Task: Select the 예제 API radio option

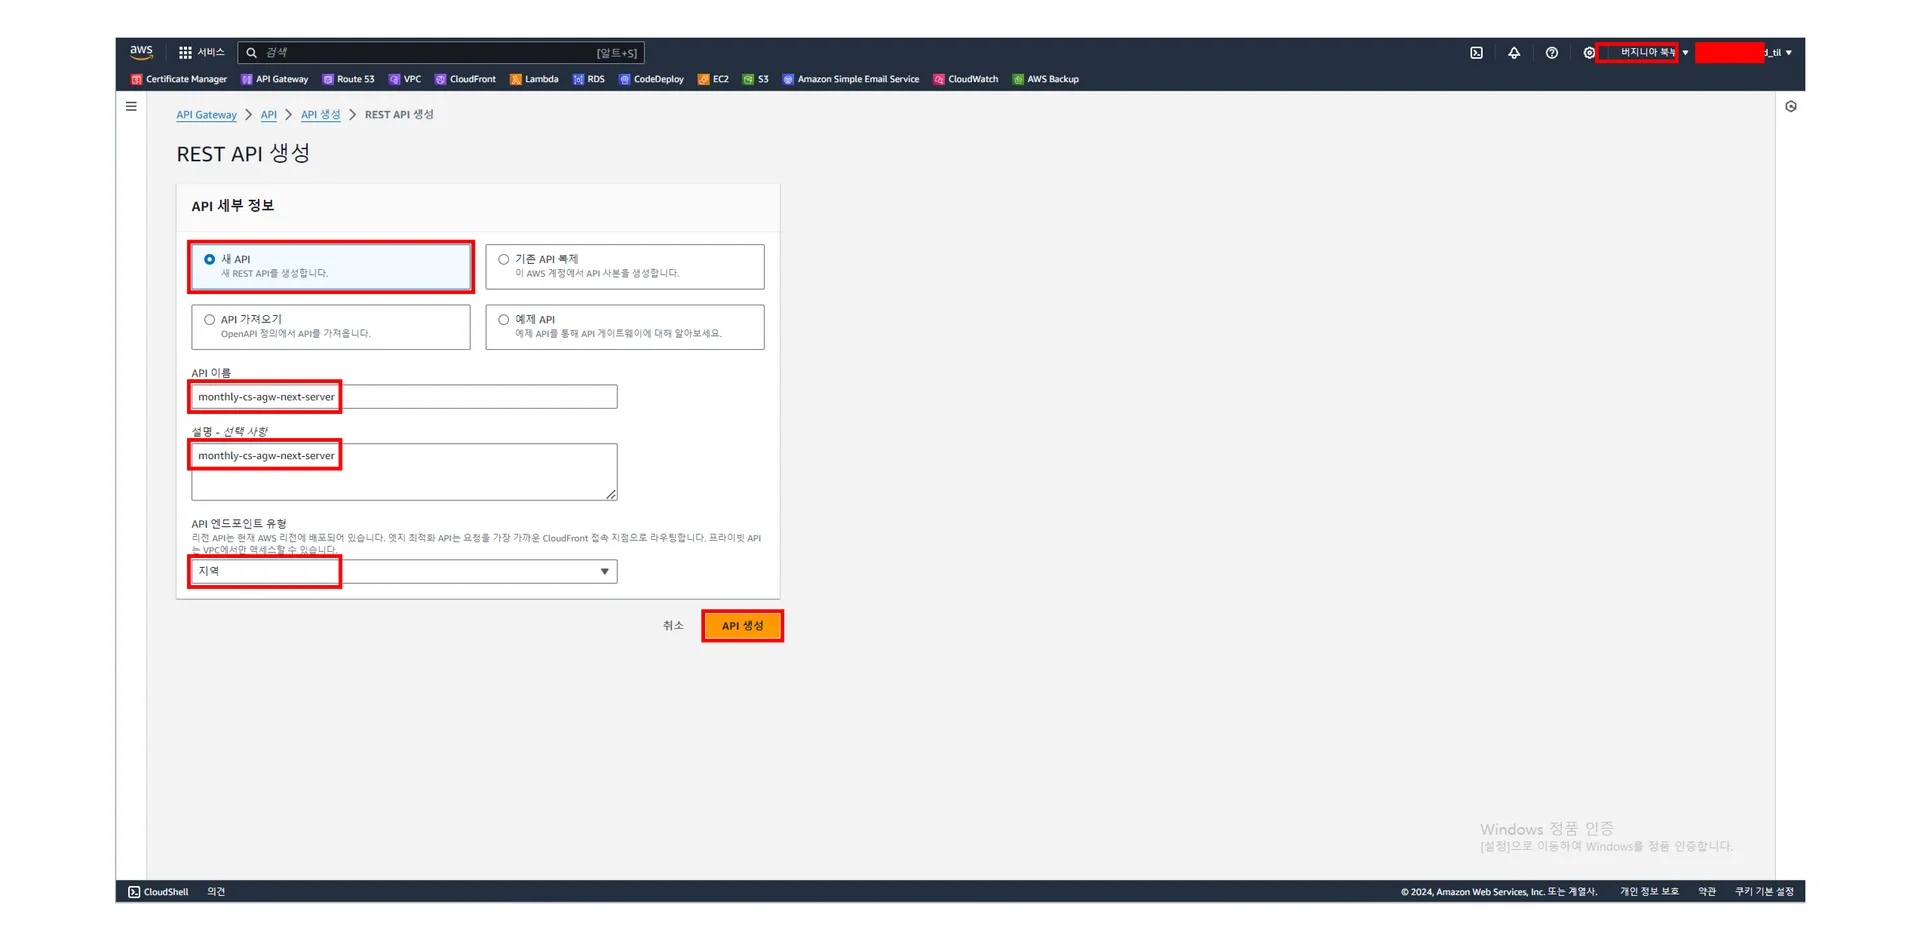Action: click(504, 320)
